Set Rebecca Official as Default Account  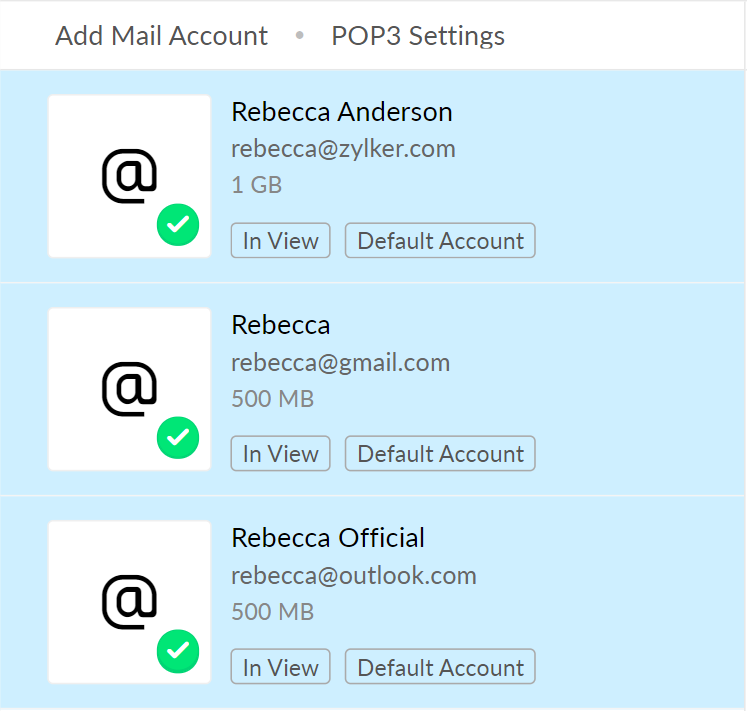(440, 667)
